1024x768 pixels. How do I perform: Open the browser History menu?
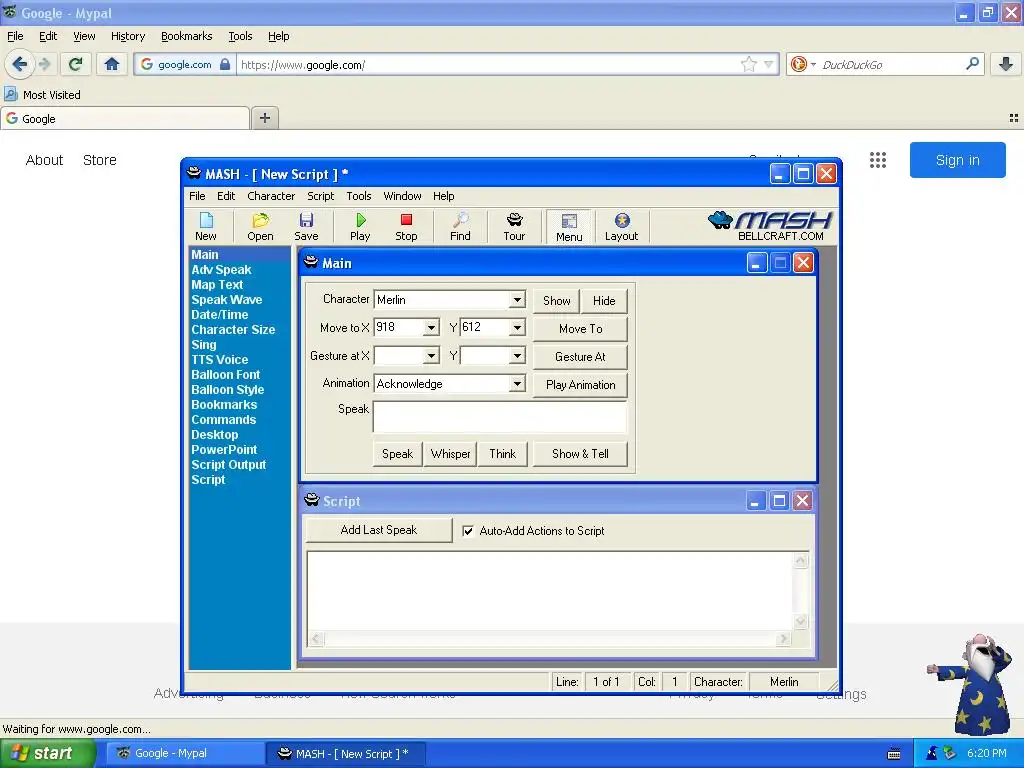point(128,36)
